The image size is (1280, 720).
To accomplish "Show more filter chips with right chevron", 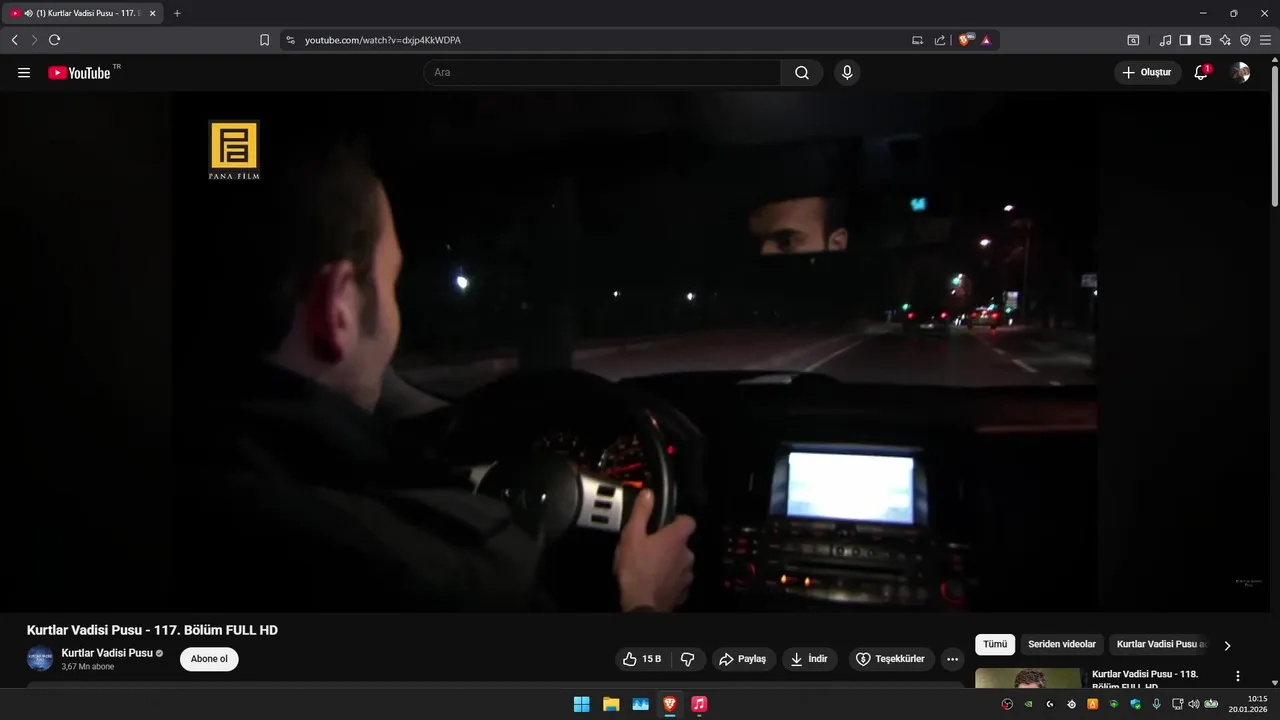I will 1227,646.
